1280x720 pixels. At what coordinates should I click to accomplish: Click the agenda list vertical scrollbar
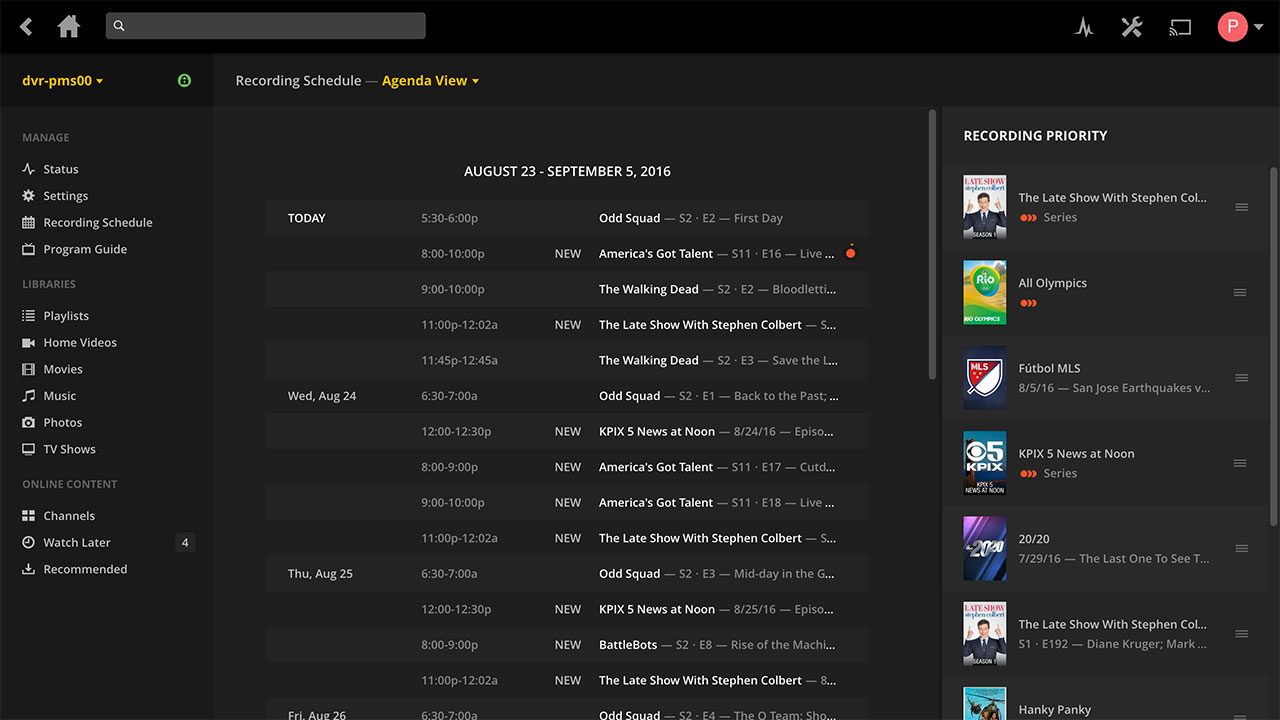(933, 245)
